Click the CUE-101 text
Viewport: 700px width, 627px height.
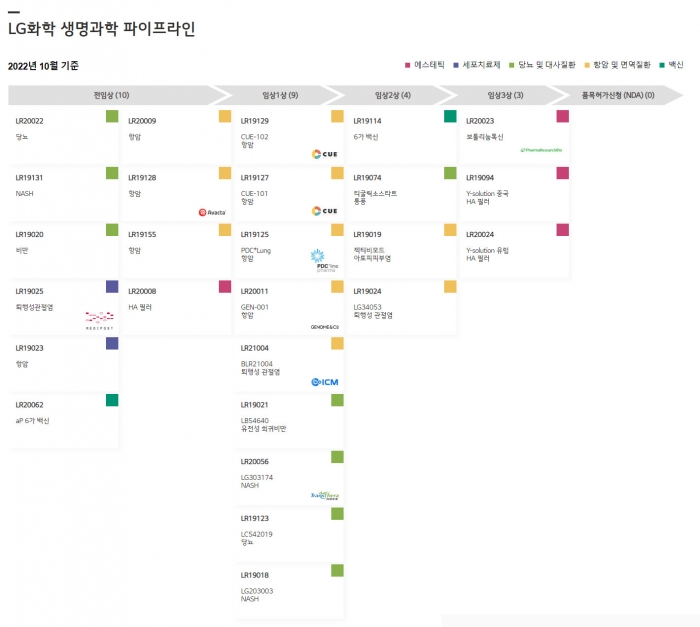[254, 193]
